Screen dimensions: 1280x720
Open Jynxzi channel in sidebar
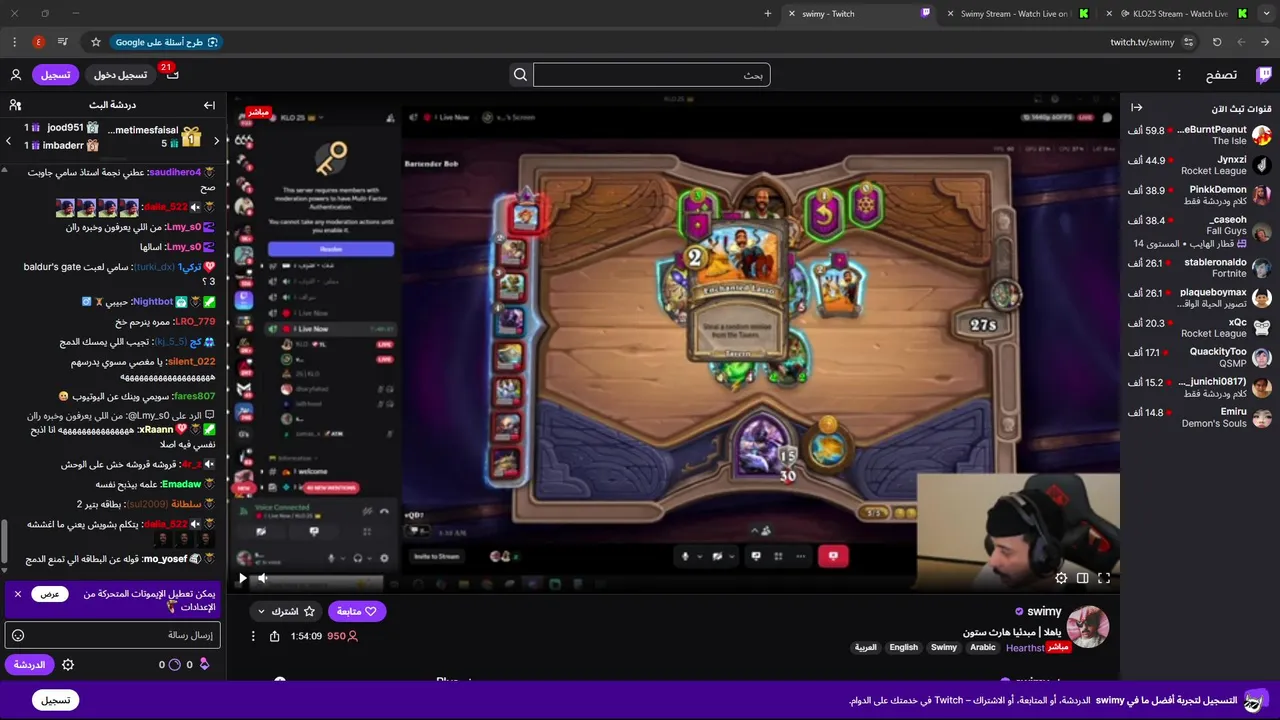(1199, 165)
